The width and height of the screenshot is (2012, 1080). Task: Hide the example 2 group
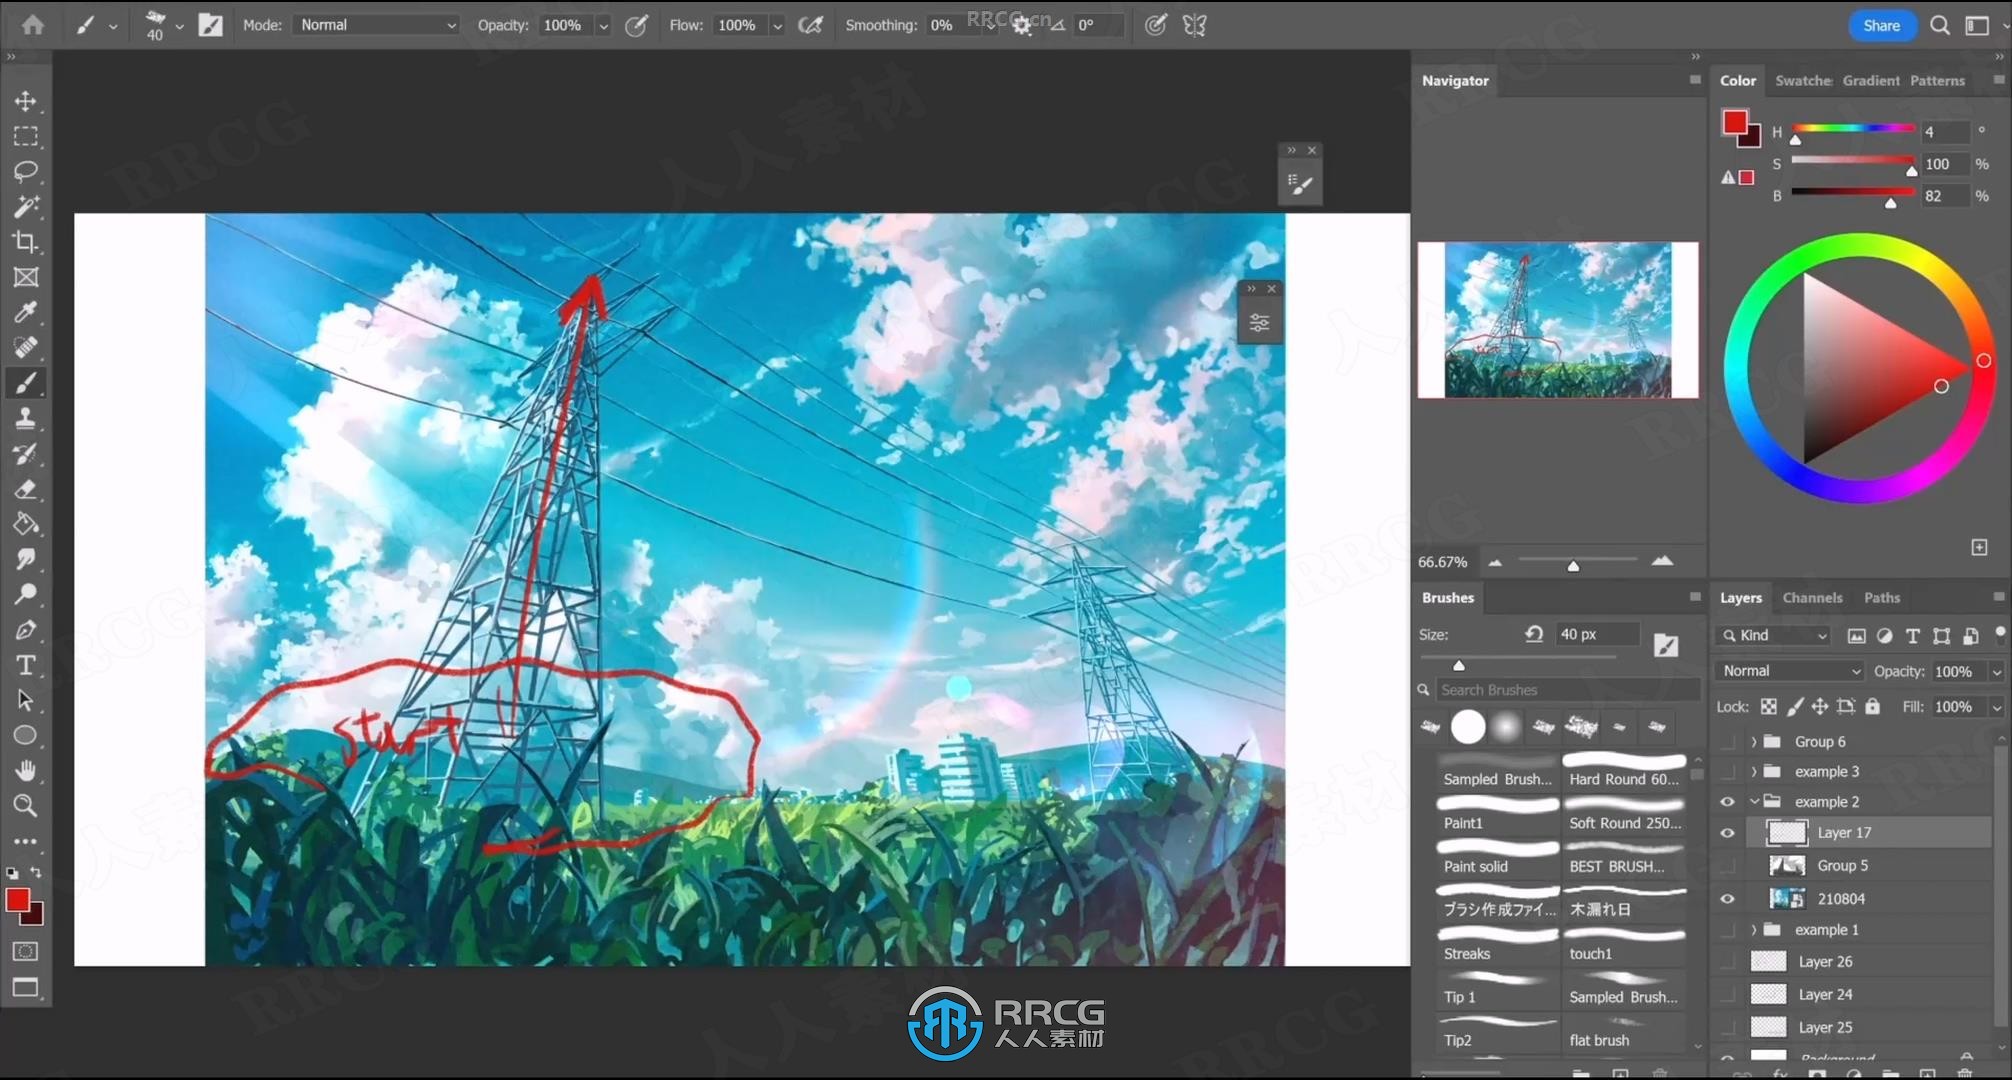coord(1727,802)
